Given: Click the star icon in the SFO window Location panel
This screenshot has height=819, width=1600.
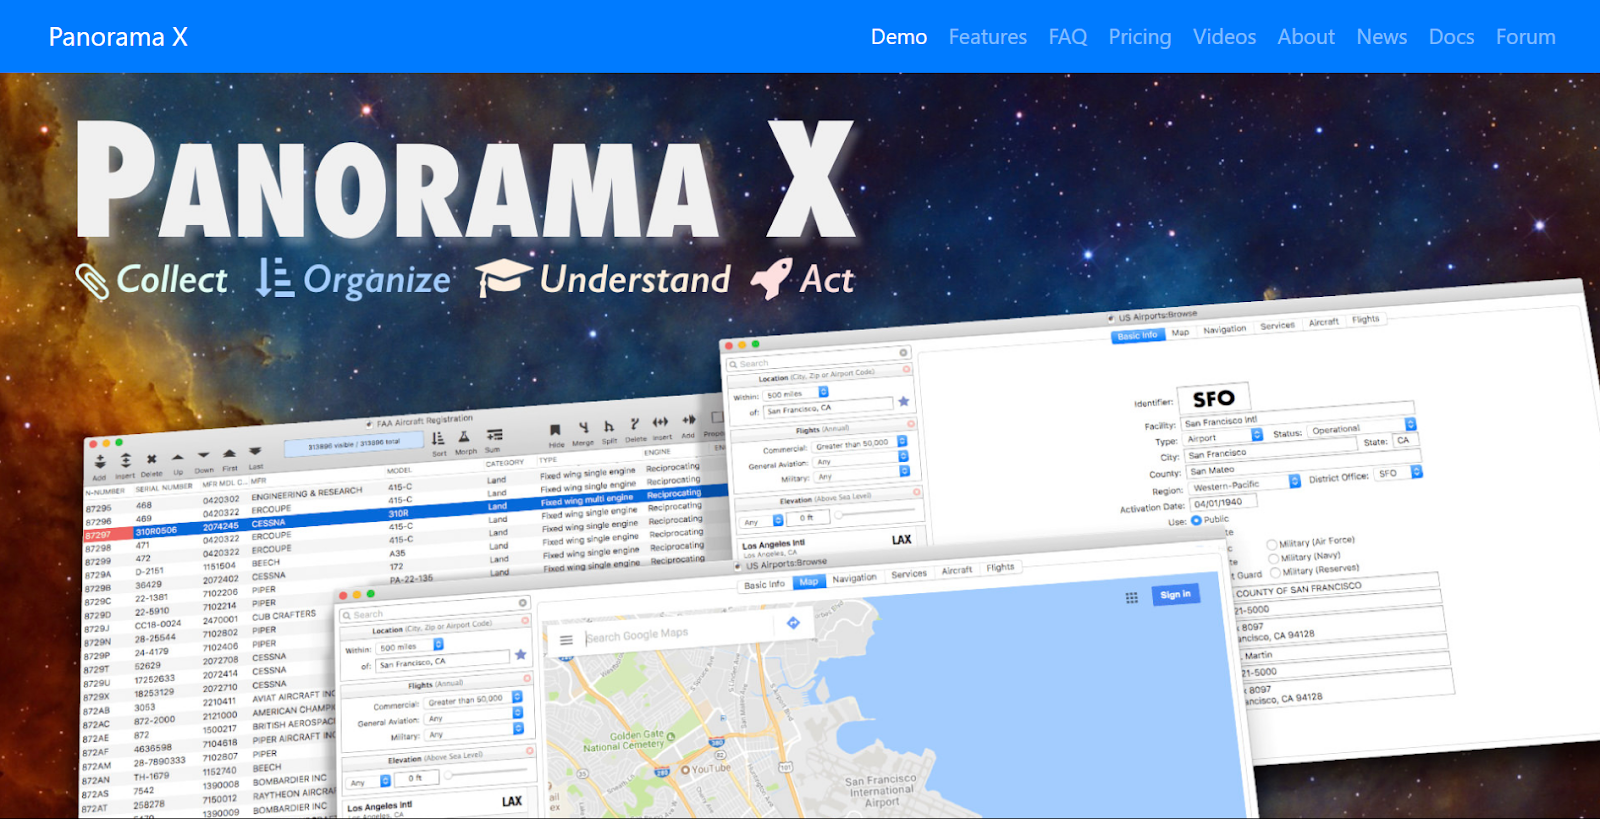Looking at the screenshot, I should pos(904,401).
